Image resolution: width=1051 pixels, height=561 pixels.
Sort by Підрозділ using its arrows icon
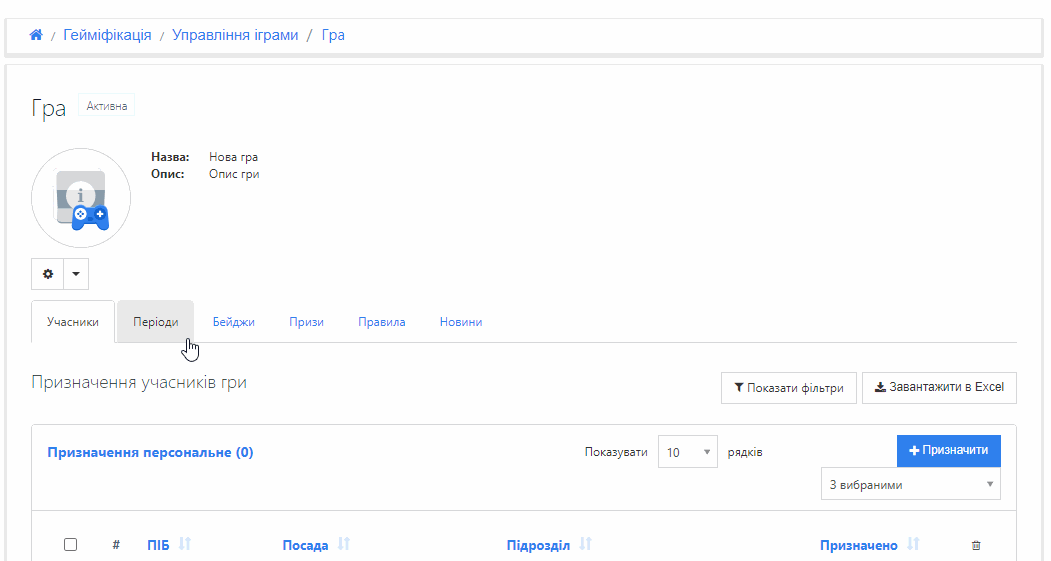coord(586,545)
